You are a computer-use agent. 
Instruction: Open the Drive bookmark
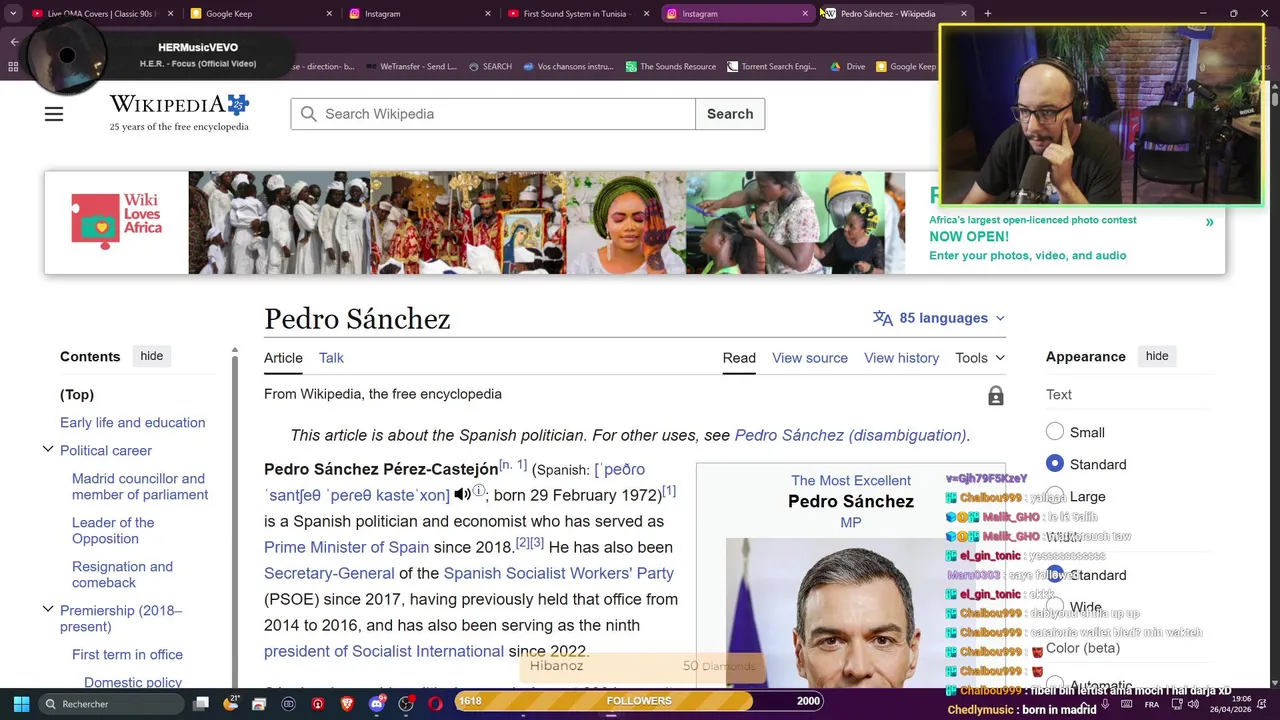click(848, 67)
